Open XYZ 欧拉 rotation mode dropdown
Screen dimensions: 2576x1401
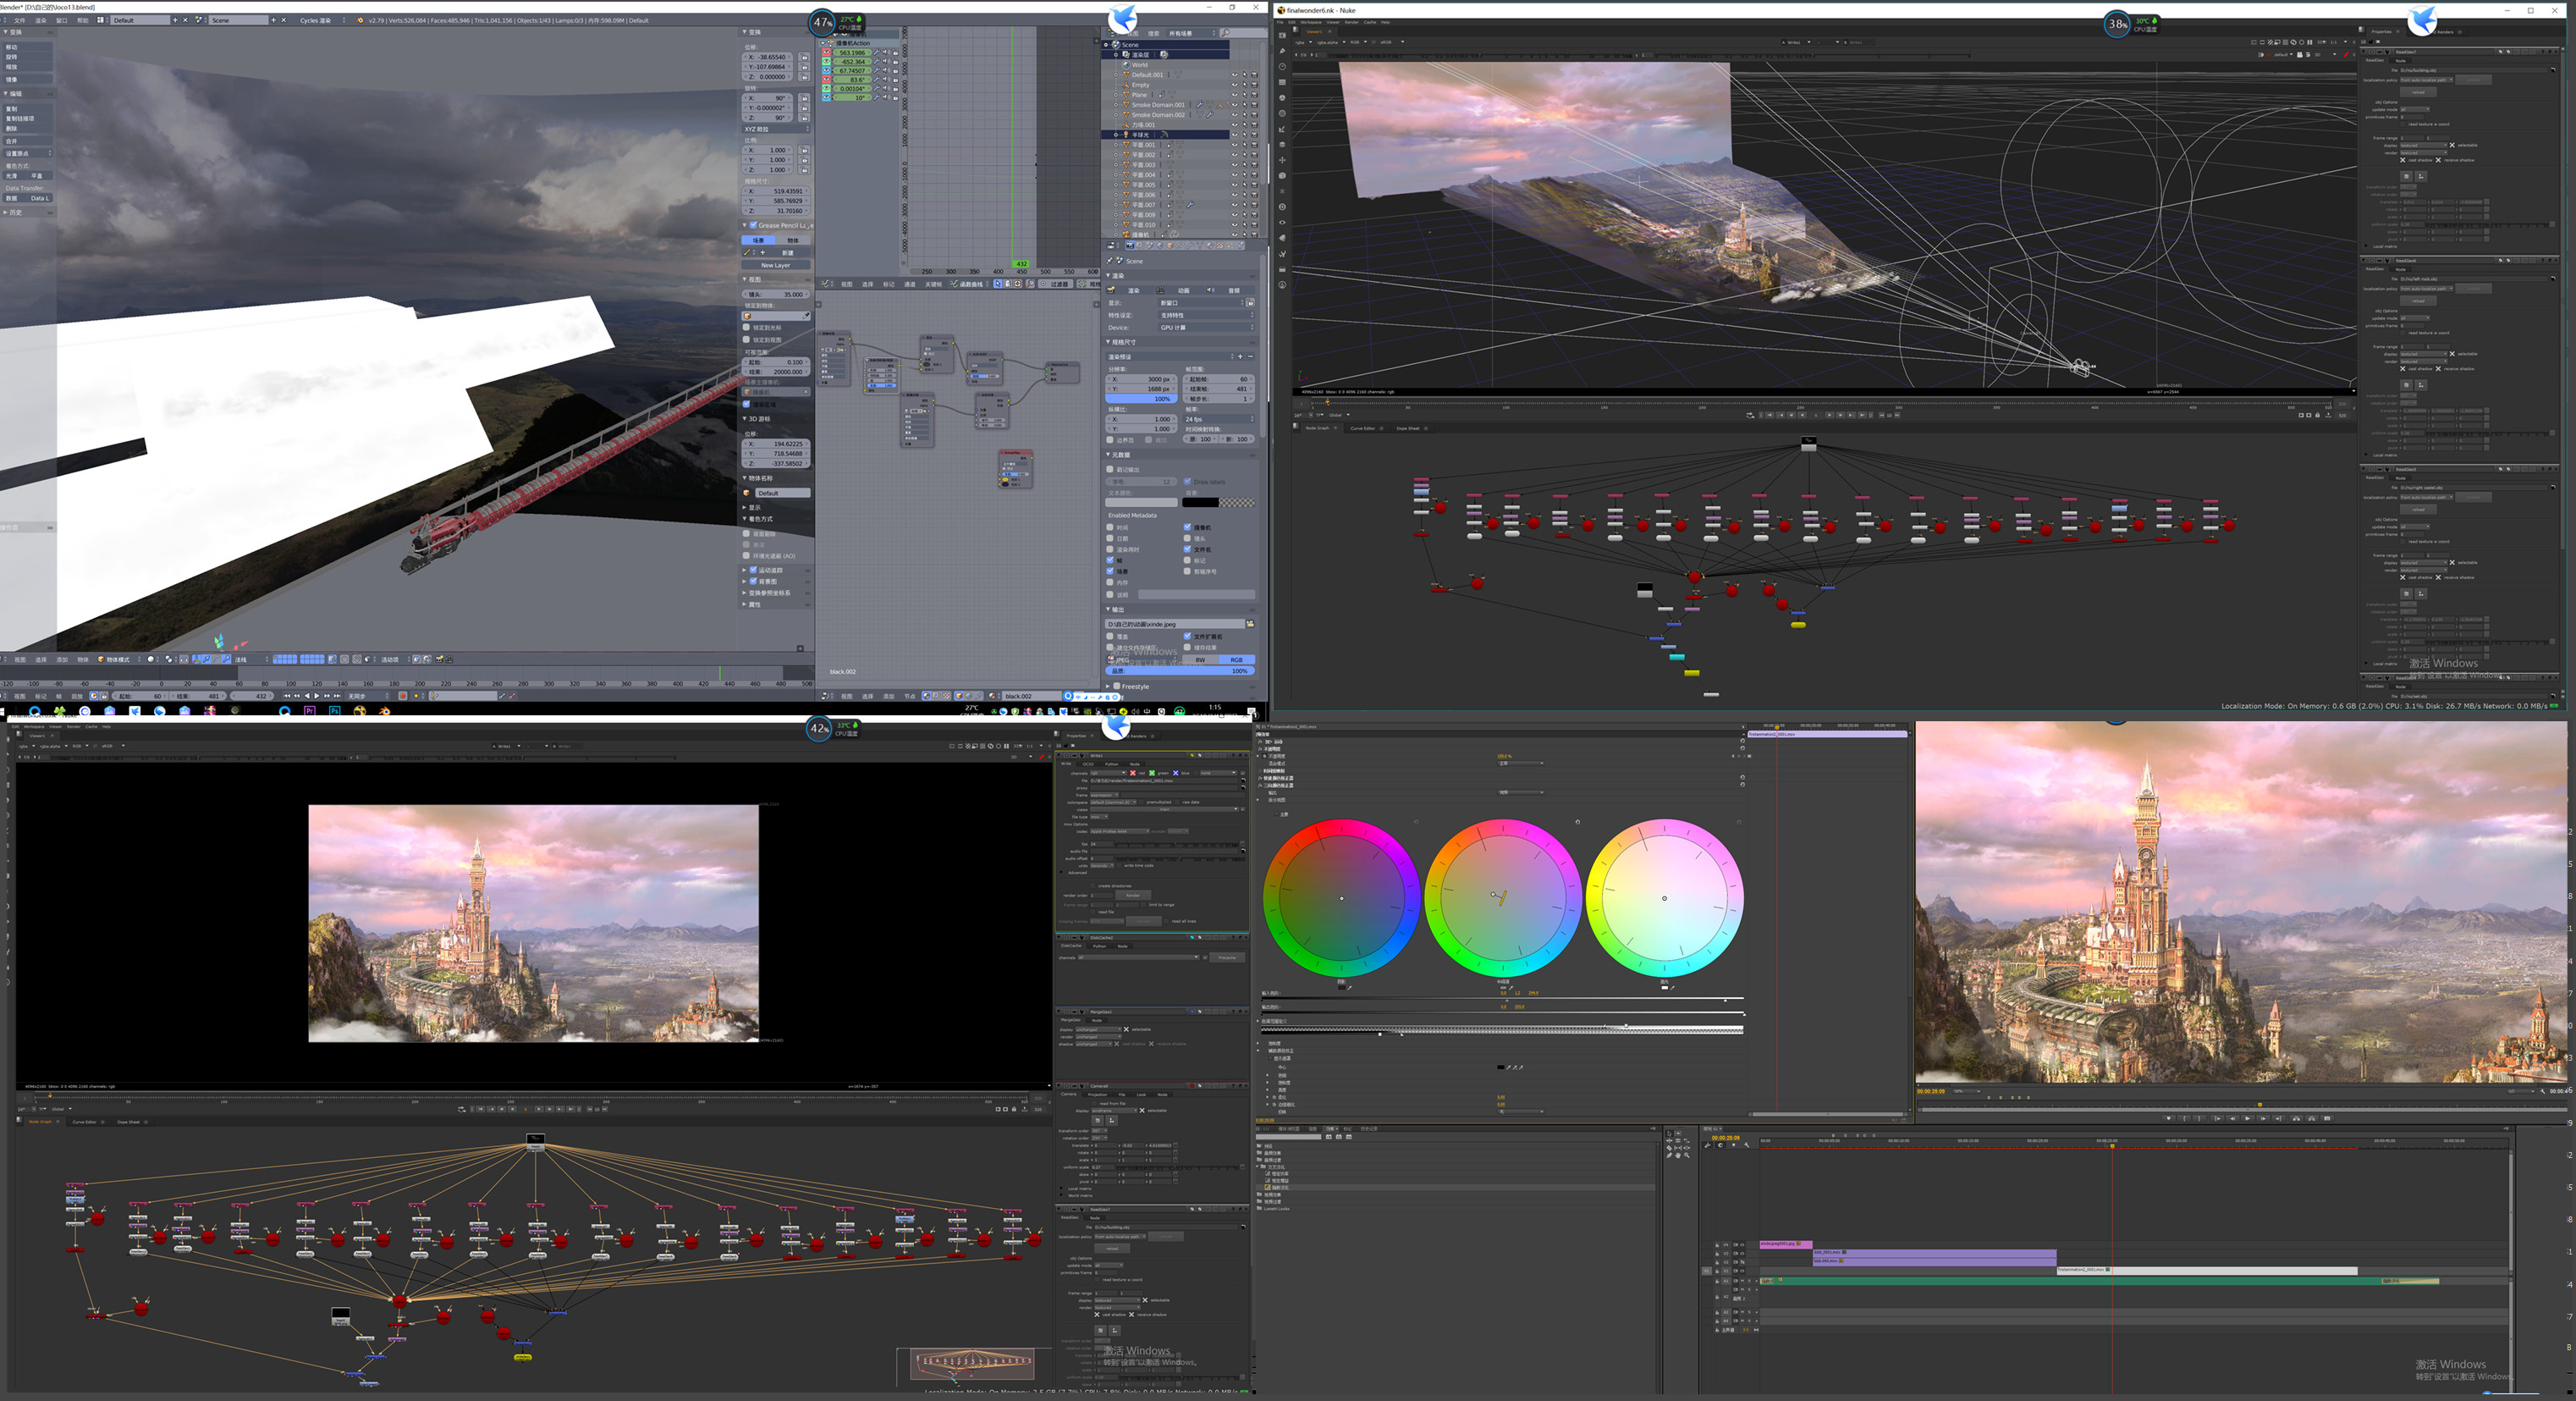coord(777,129)
